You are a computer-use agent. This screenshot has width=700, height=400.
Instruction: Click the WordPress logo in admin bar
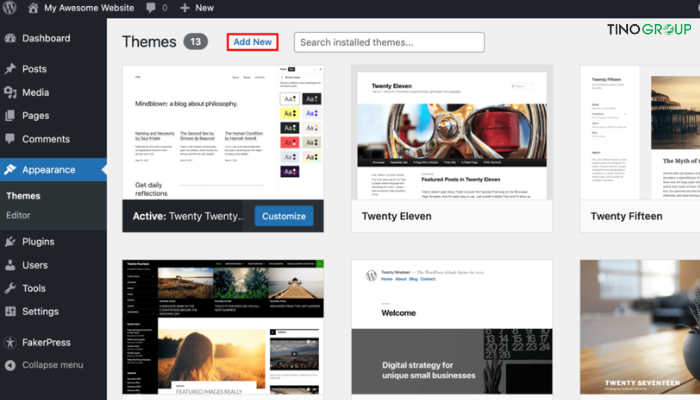(x=9, y=8)
